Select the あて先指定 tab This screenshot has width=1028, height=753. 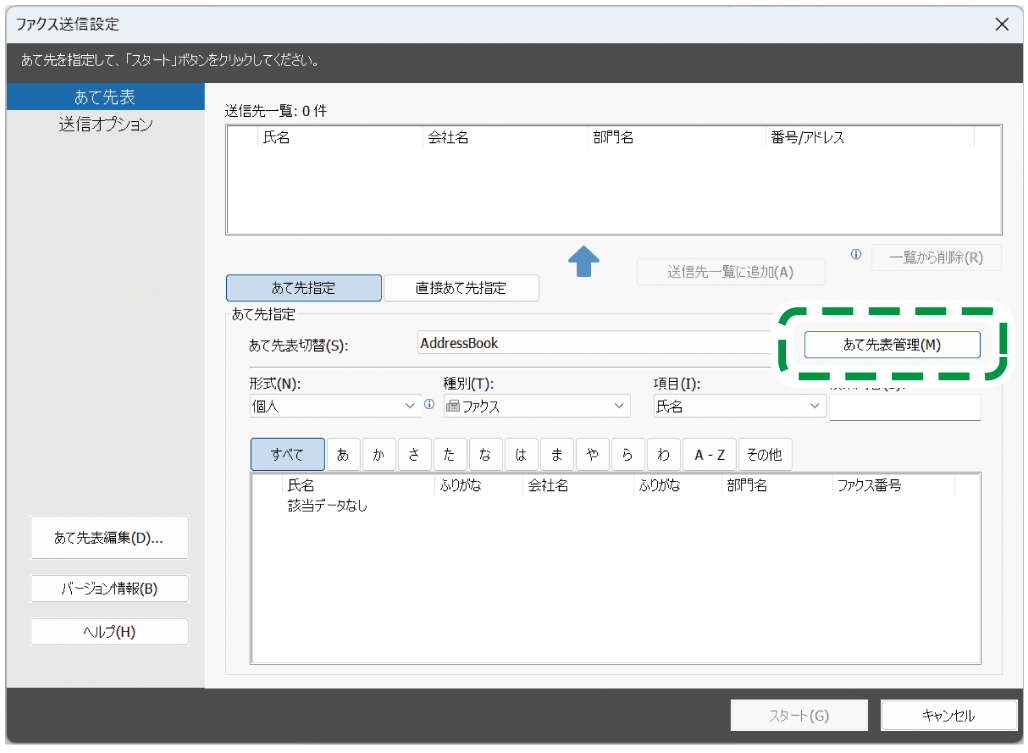(x=304, y=288)
